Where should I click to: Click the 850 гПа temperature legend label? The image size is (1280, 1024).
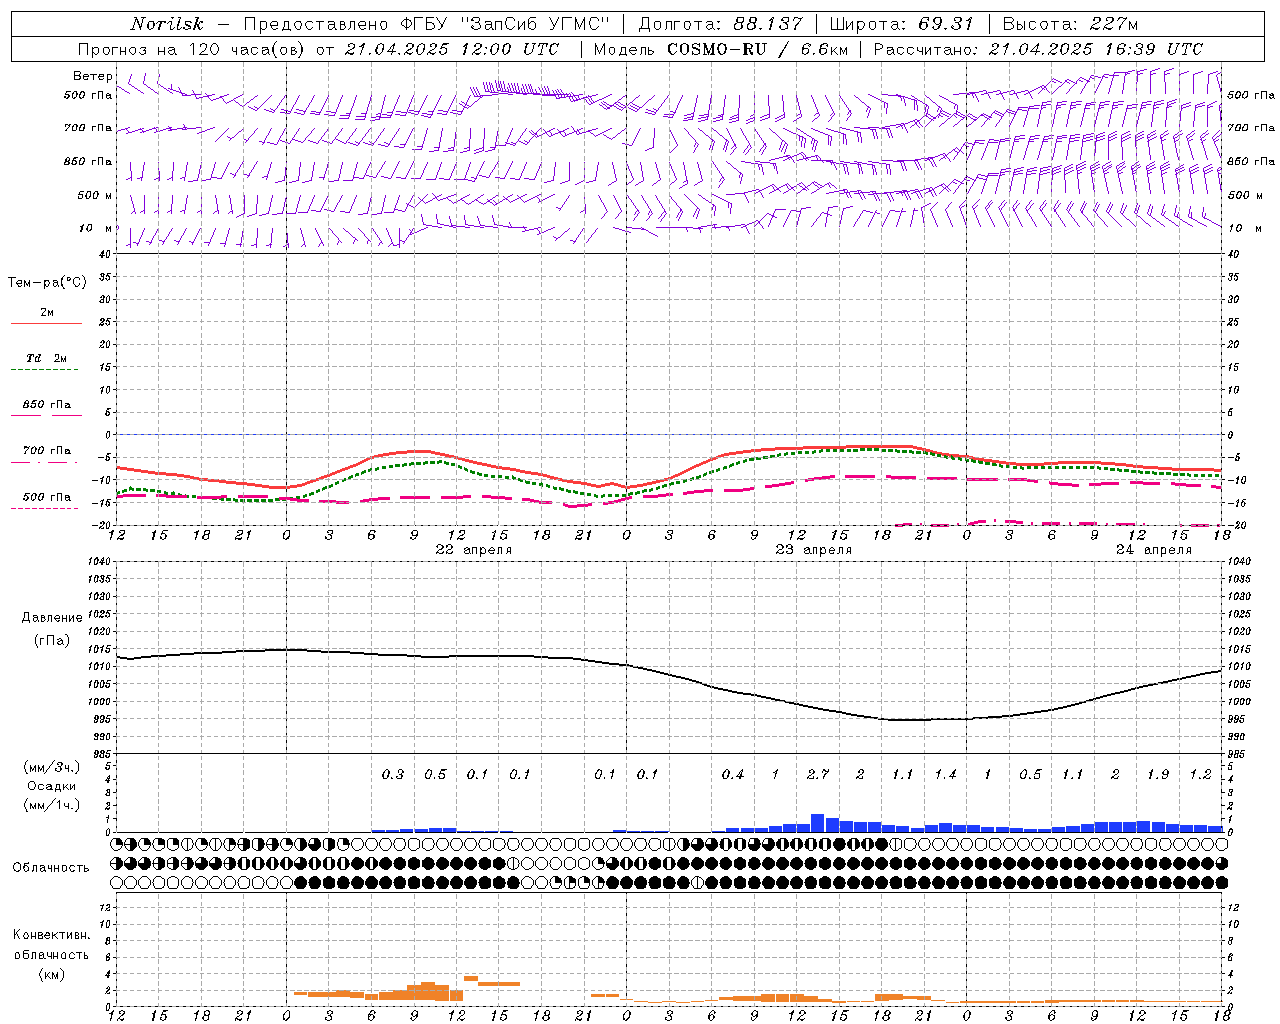[47, 405]
